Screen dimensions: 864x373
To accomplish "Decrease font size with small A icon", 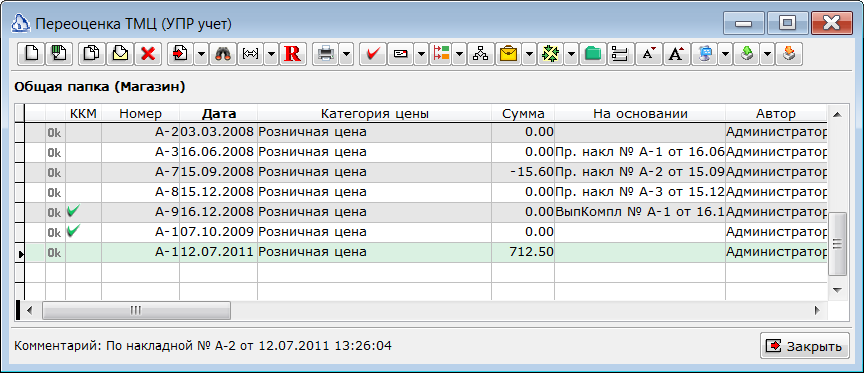I will pos(649,54).
